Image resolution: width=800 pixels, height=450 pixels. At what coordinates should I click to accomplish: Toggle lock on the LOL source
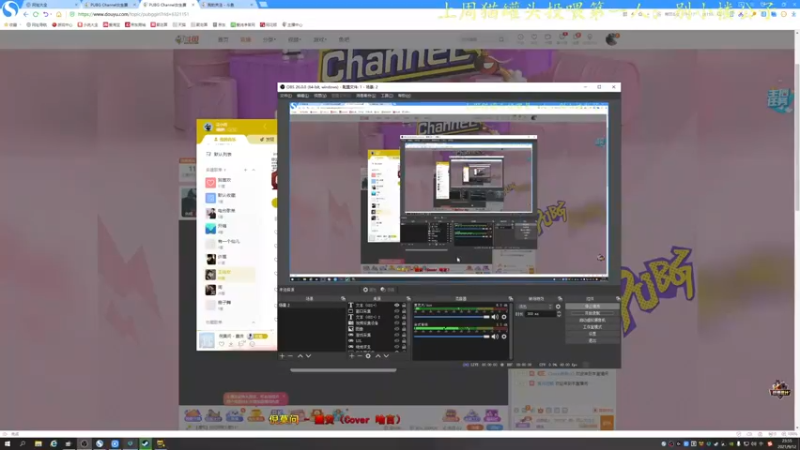(404, 341)
